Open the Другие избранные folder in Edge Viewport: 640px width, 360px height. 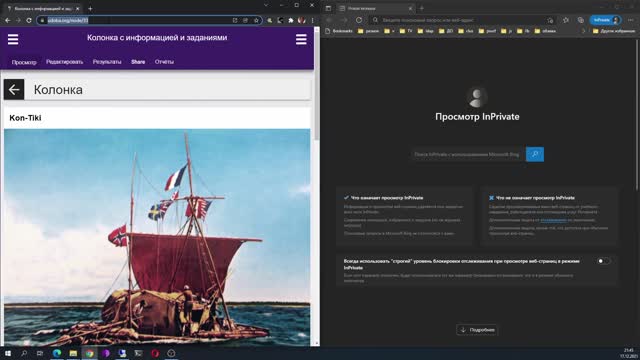pyautogui.click(x=613, y=31)
